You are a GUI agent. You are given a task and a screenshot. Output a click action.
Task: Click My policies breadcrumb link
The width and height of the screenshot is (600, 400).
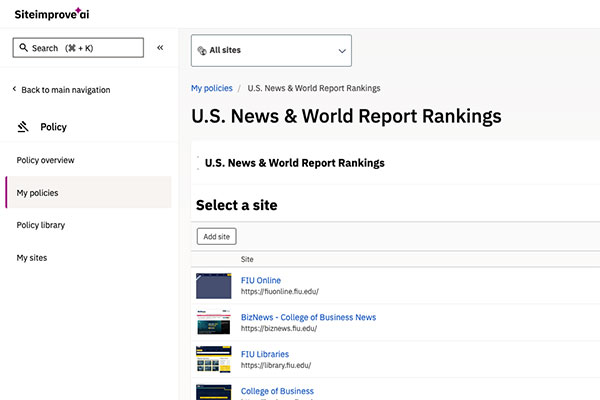[212, 88]
